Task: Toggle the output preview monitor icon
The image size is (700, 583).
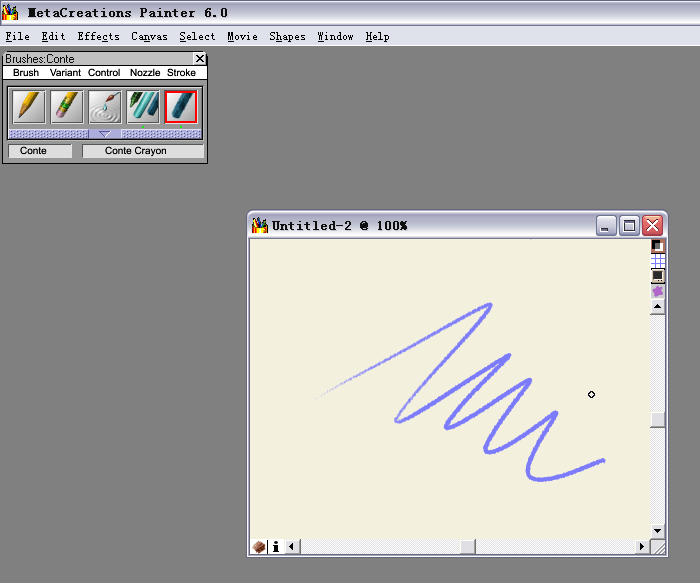Action: click(658, 276)
